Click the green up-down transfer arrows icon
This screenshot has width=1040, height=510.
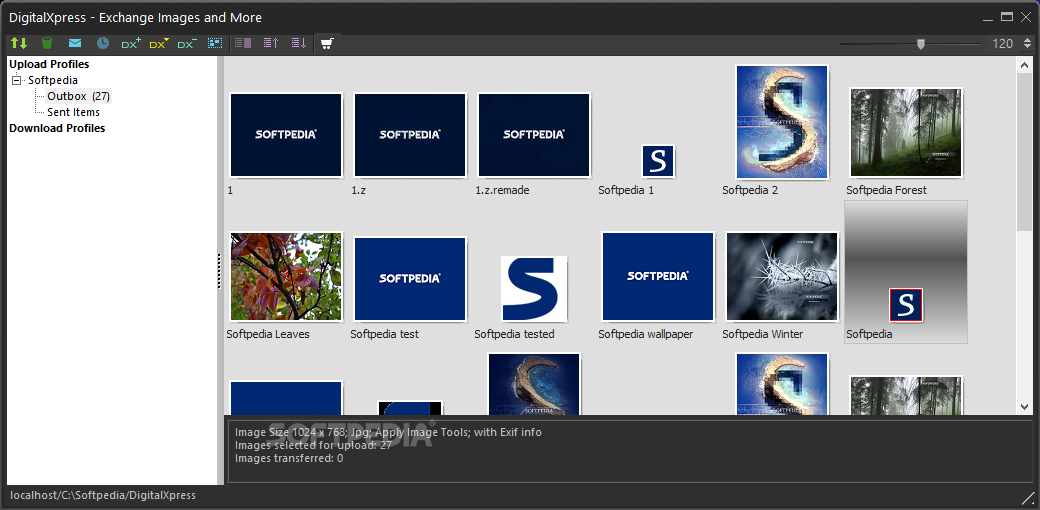tap(19, 44)
